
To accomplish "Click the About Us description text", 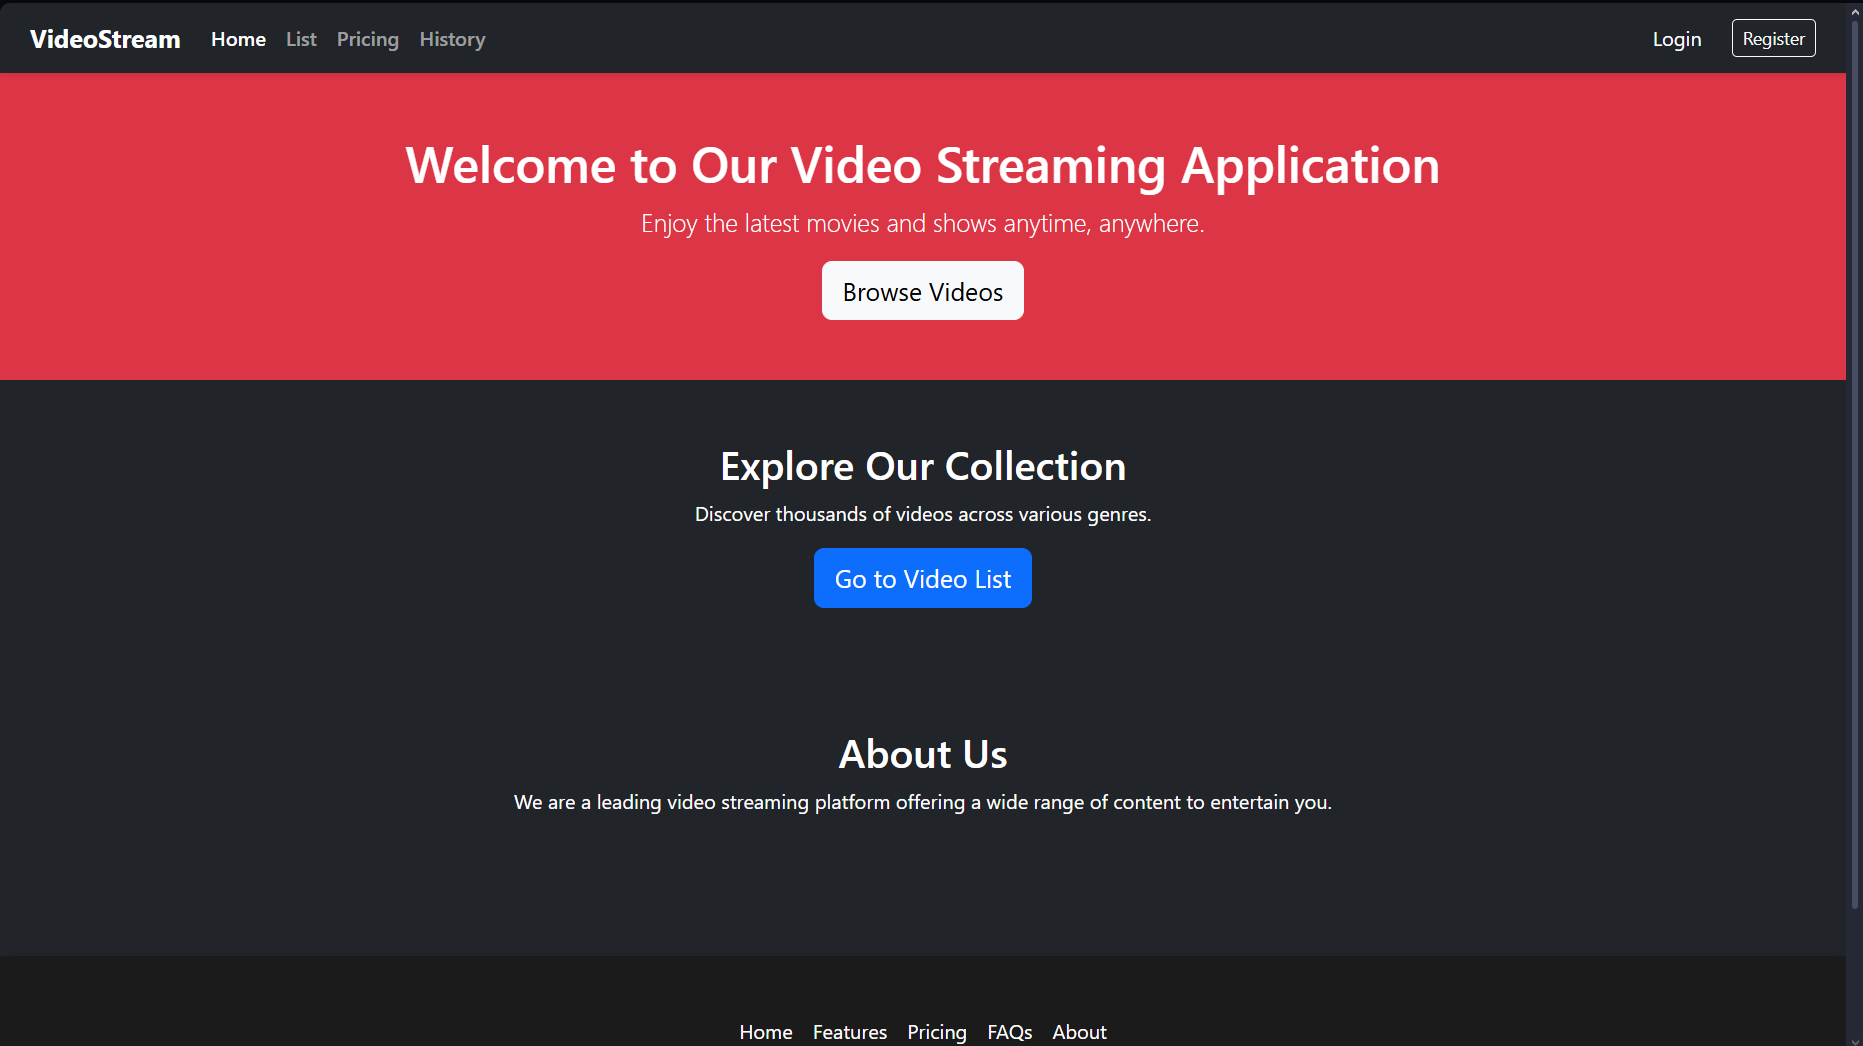I will (x=922, y=801).
